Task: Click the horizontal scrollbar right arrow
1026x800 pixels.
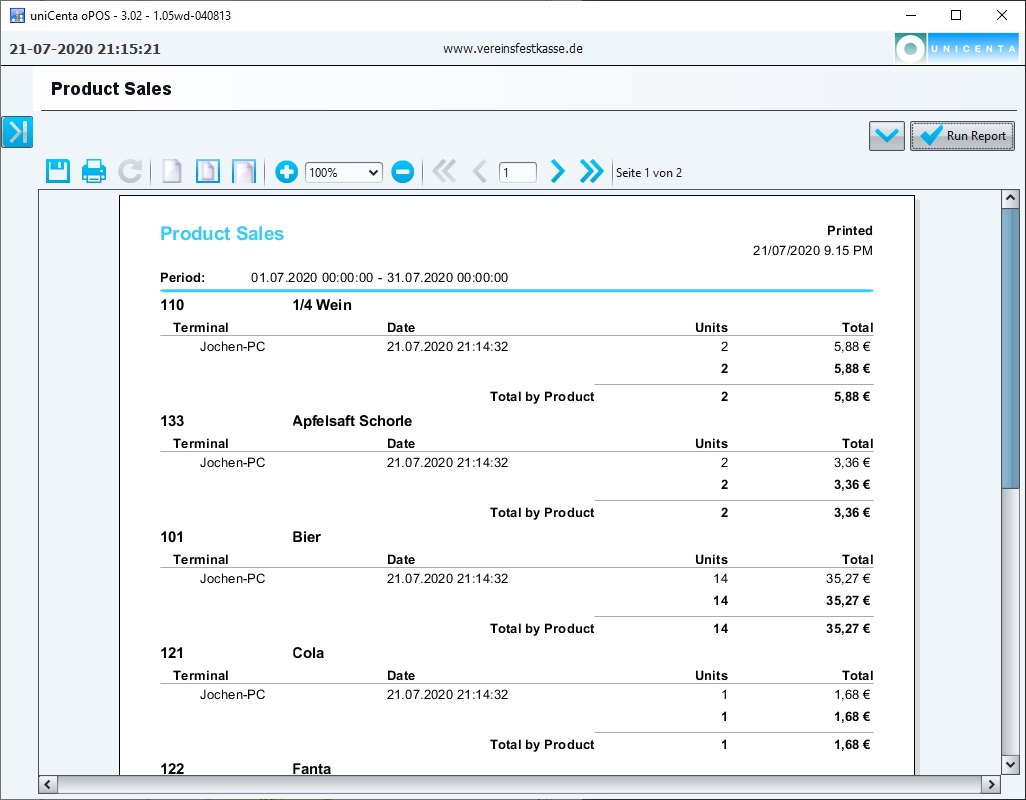Action: tap(991, 784)
